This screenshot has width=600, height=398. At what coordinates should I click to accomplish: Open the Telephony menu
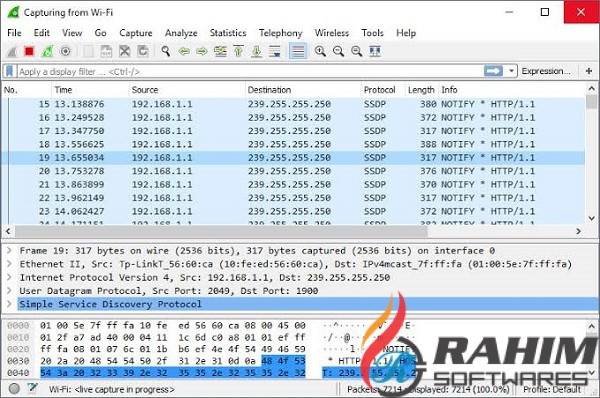280,33
